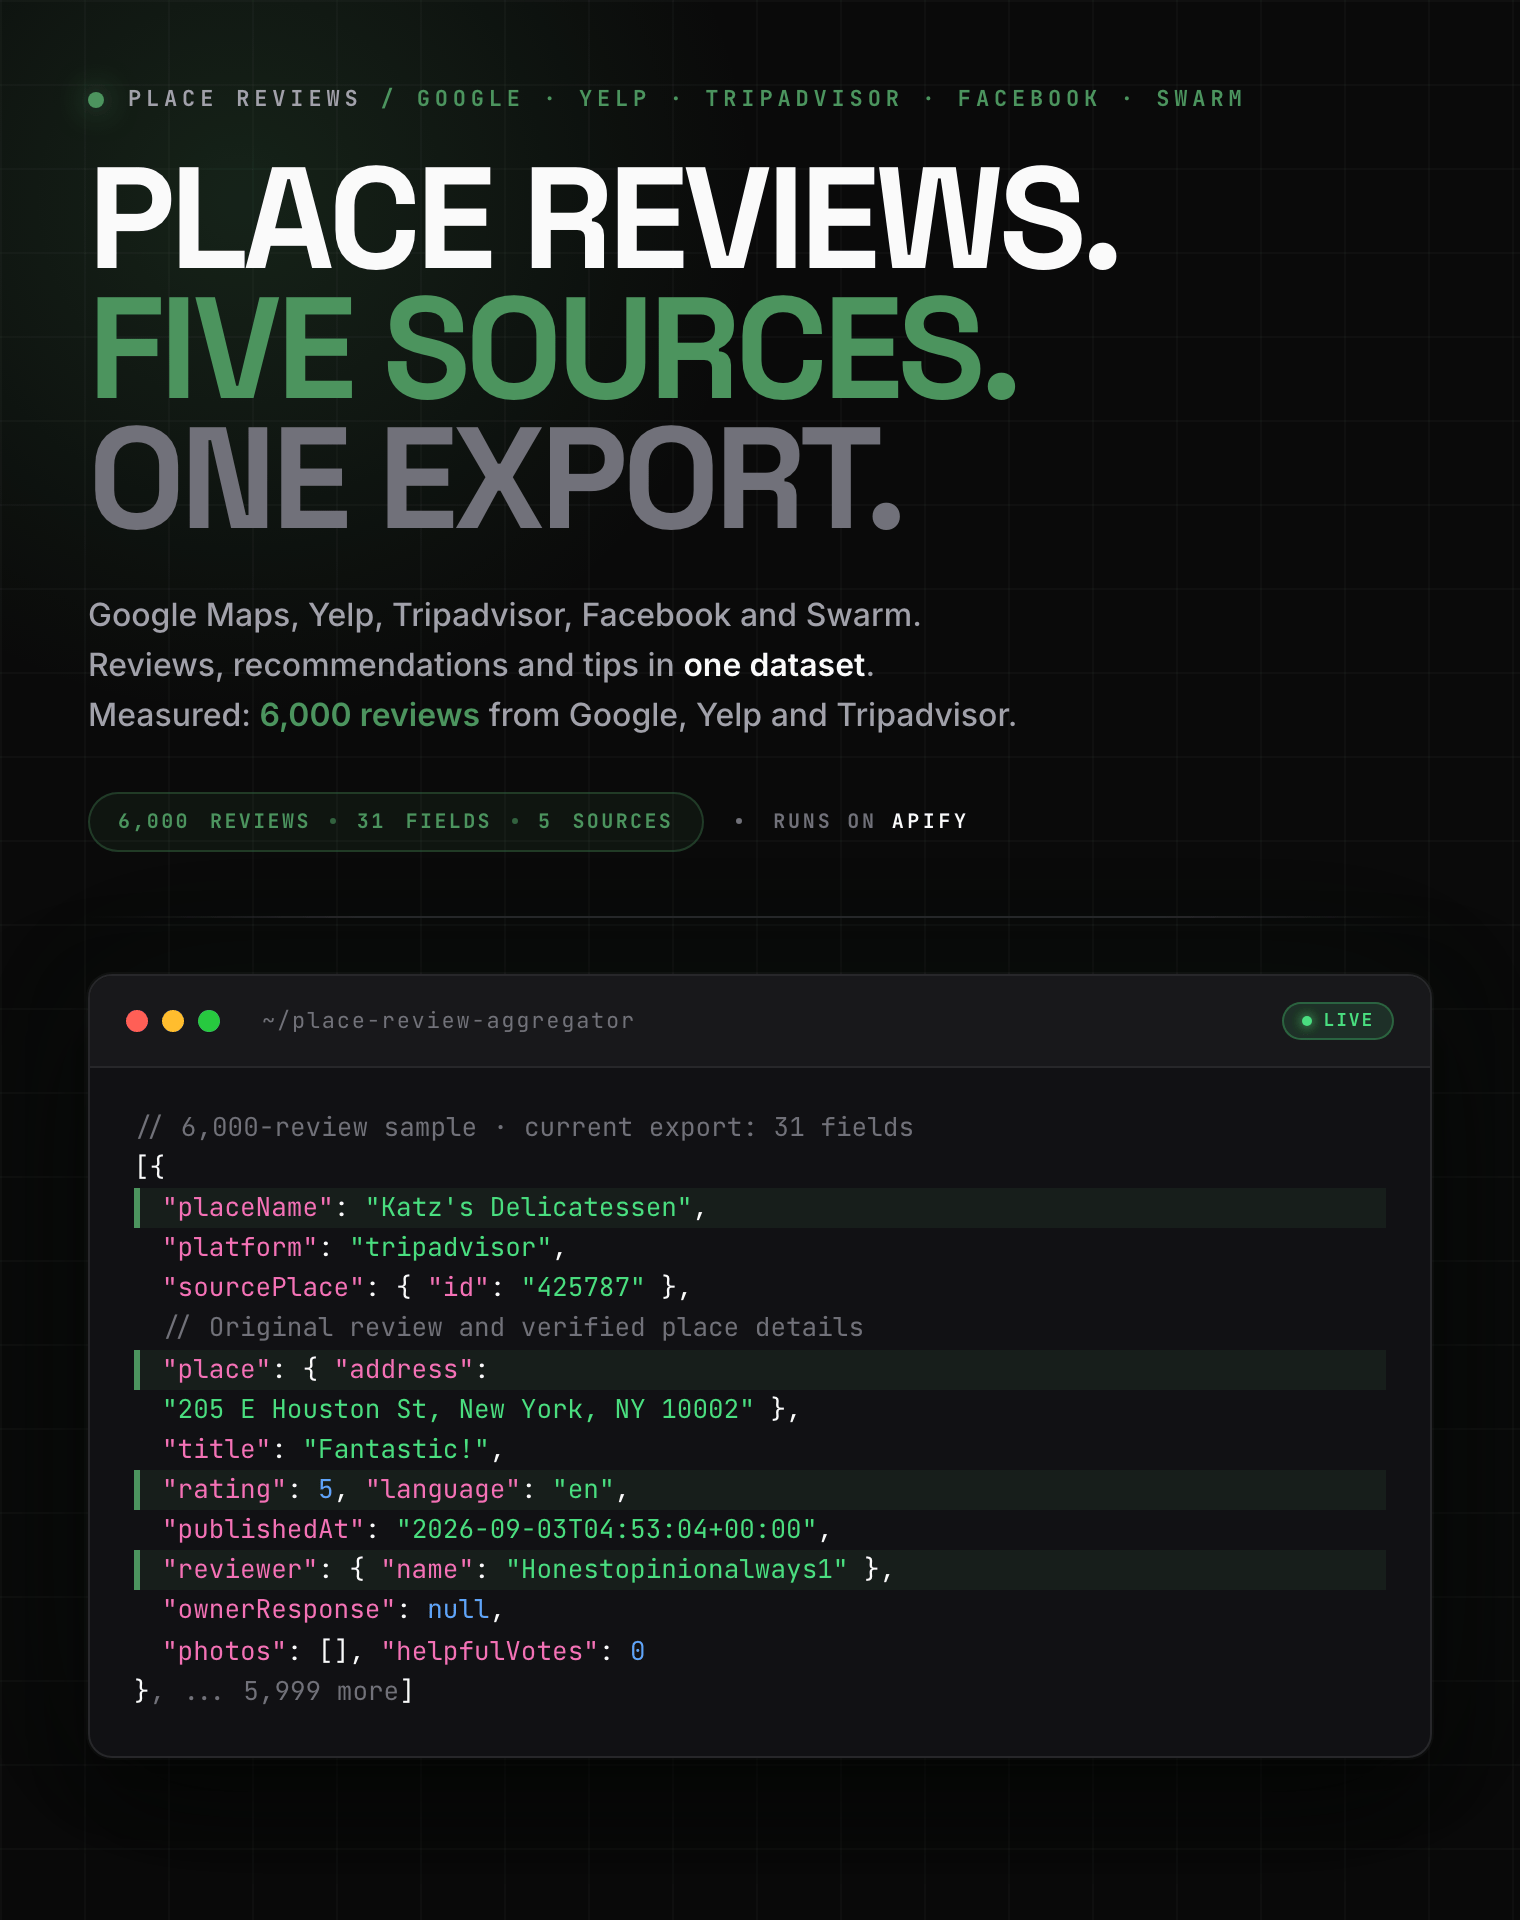Click the "205 E Houston St, New York, NY 10002" value
Image resolution: width=1520 pixels, height=1920 pixels.
click(x=458, y=1410)
